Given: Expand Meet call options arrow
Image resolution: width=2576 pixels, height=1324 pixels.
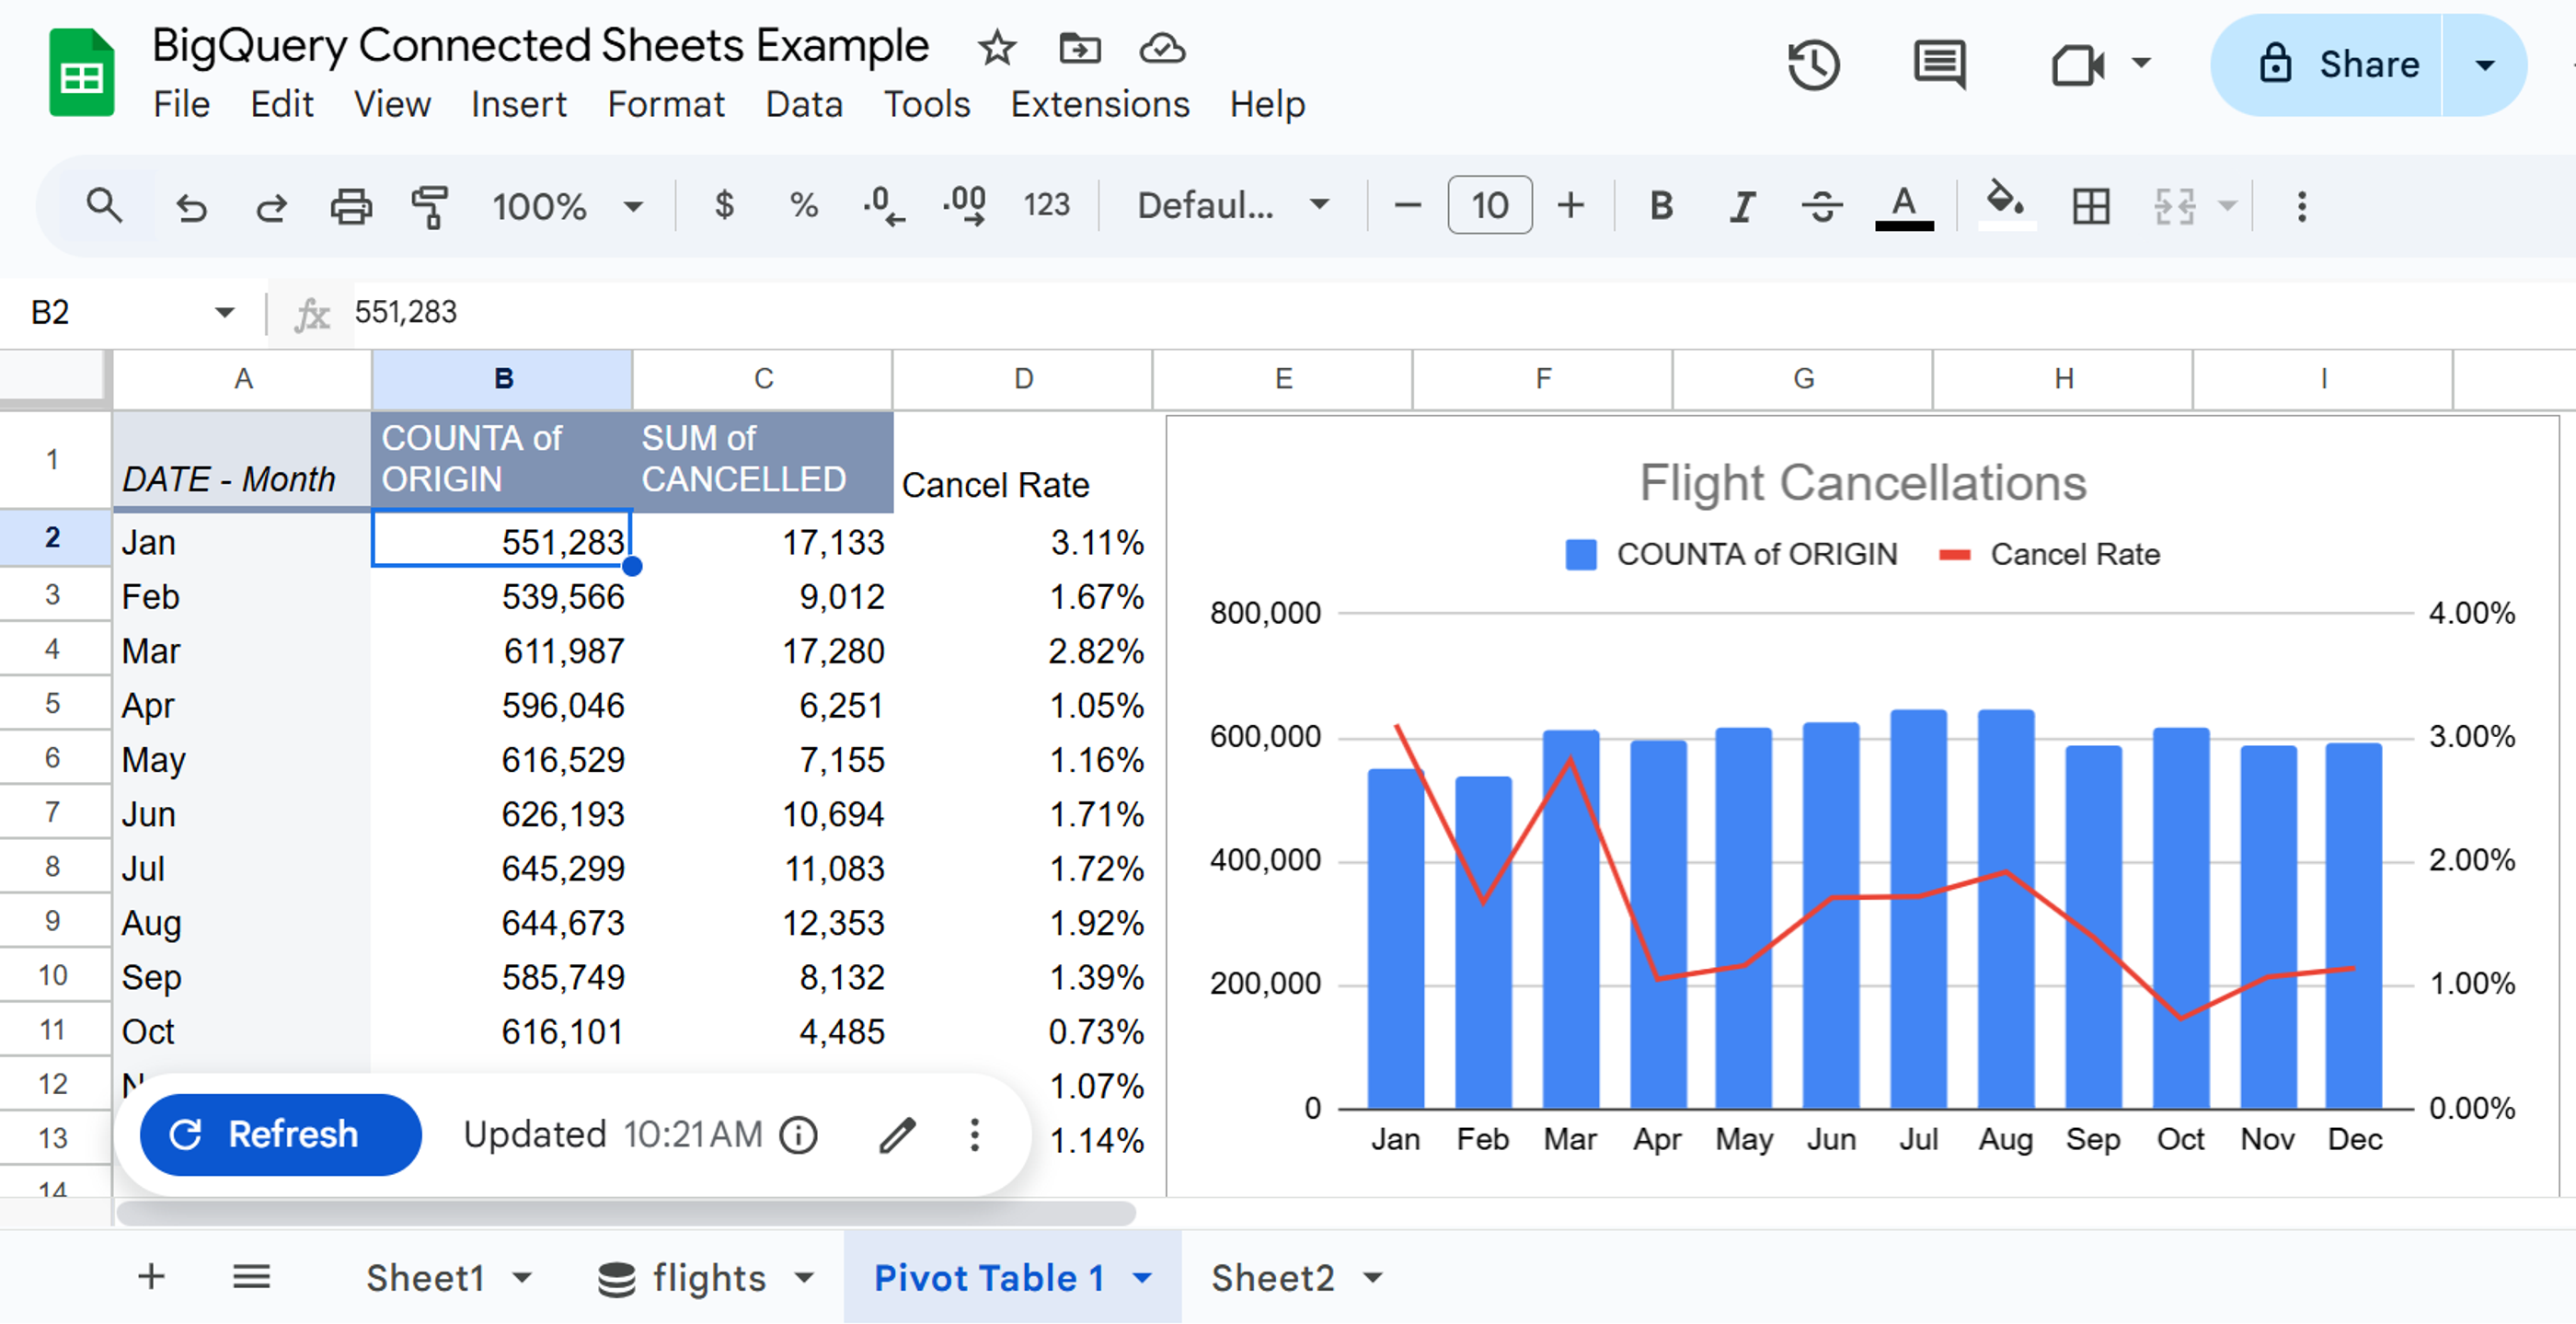Looking at the screenshot, I should point(2141,63).
